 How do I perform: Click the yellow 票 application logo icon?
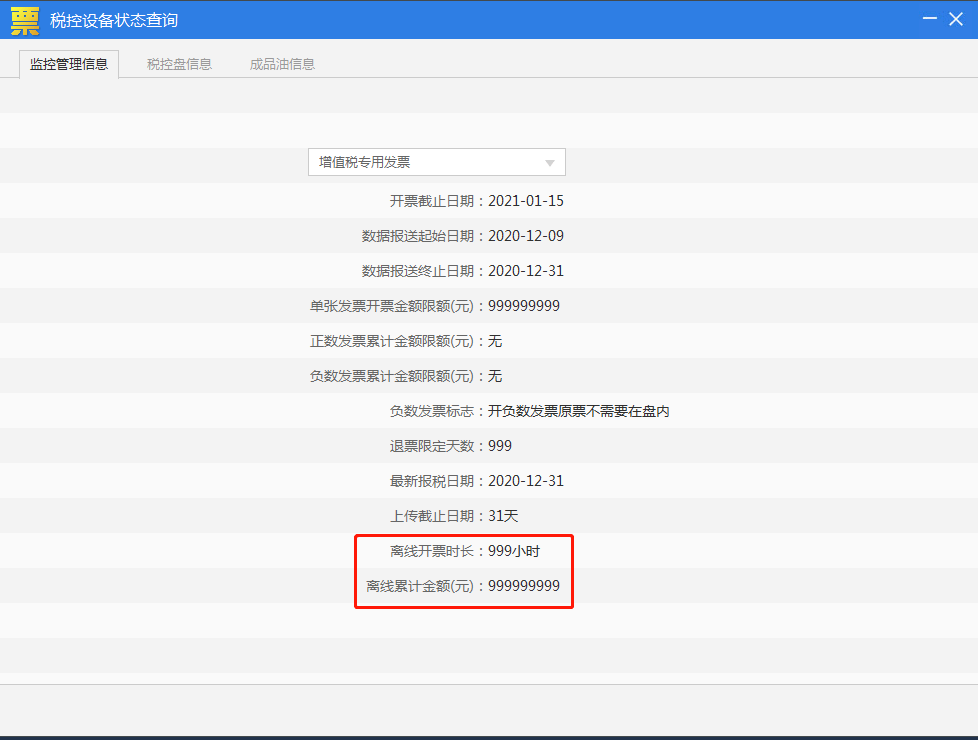click(x=25, y=21)
